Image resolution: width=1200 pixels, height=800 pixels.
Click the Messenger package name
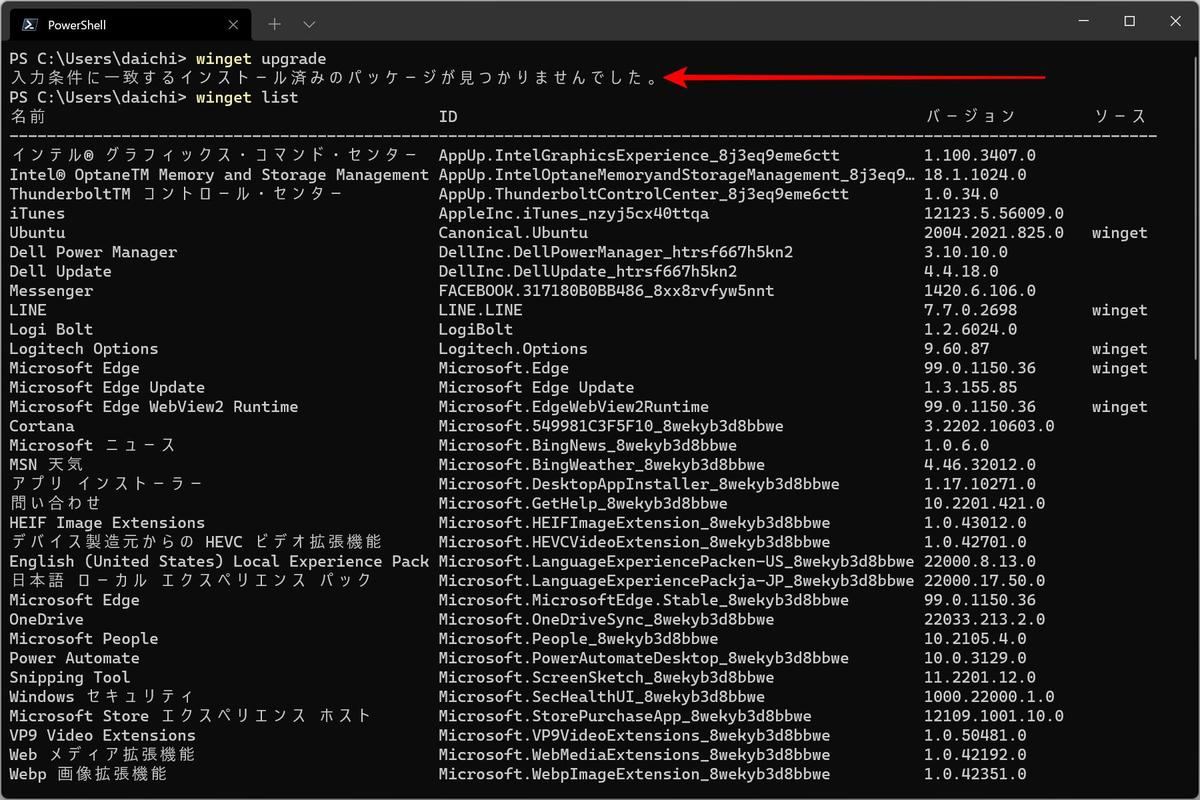point(51,291)
